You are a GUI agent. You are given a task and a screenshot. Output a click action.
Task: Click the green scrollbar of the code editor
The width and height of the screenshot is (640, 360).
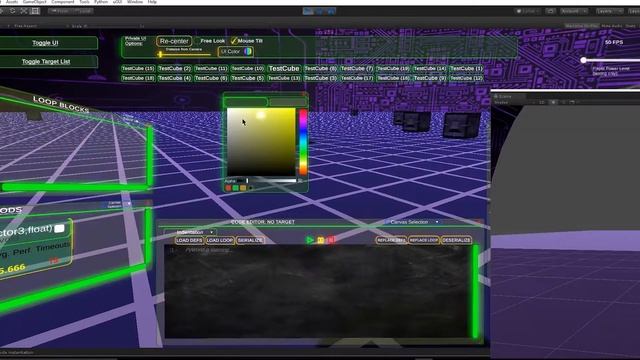[475, 291]
